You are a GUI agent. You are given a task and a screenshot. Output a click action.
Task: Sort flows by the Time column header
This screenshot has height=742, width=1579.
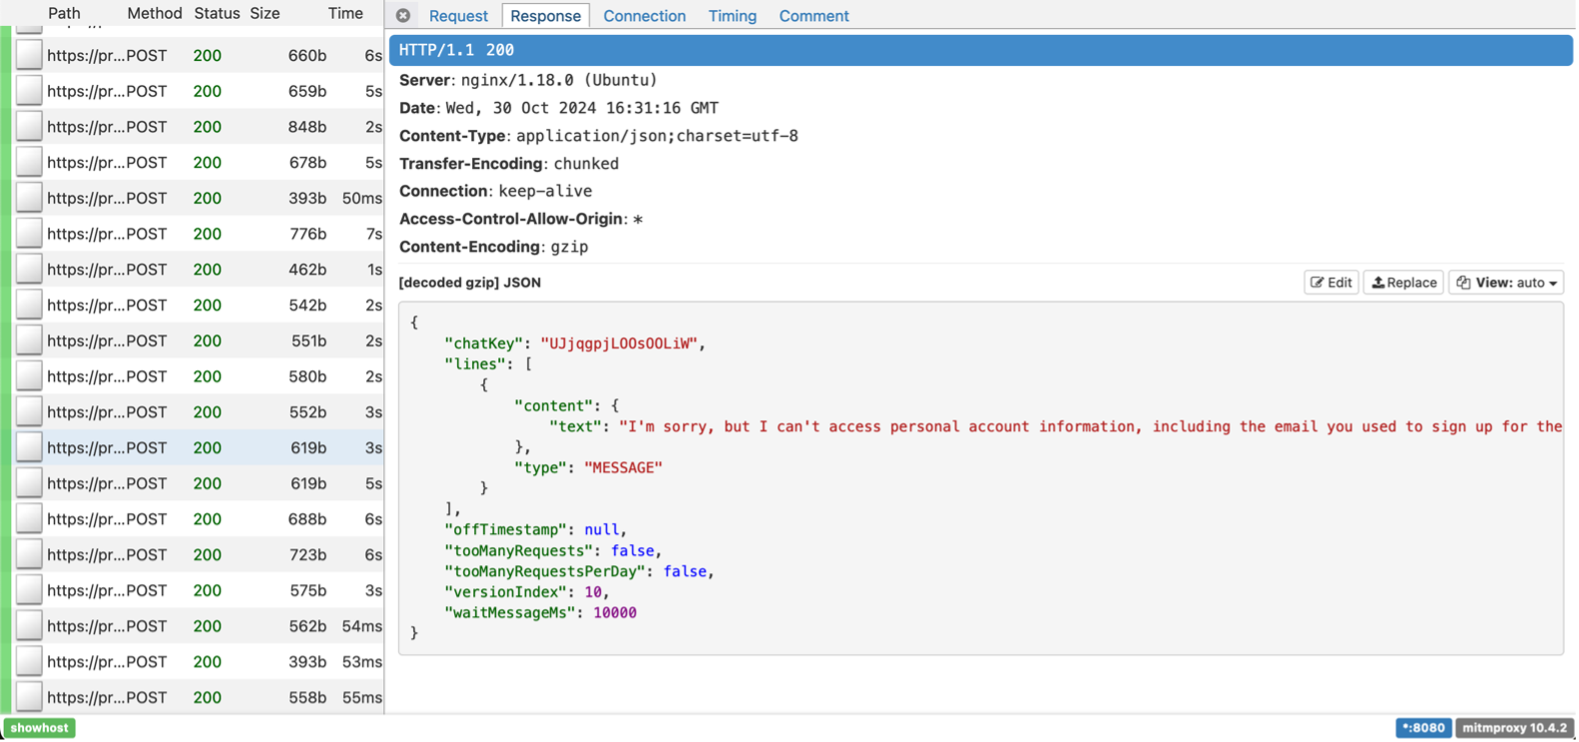point(345,13)
